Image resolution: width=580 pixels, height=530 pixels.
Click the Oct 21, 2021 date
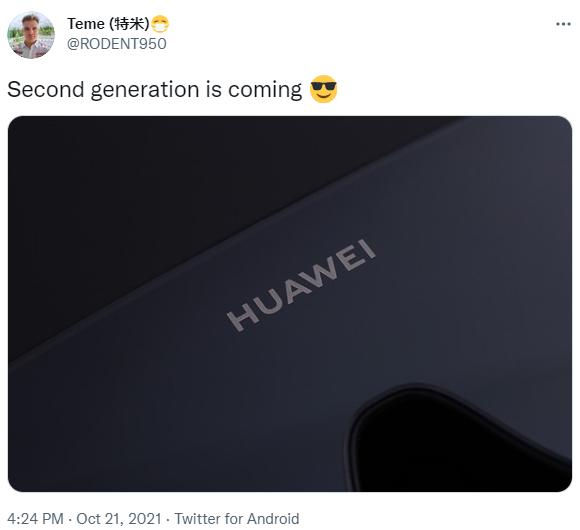119,519
